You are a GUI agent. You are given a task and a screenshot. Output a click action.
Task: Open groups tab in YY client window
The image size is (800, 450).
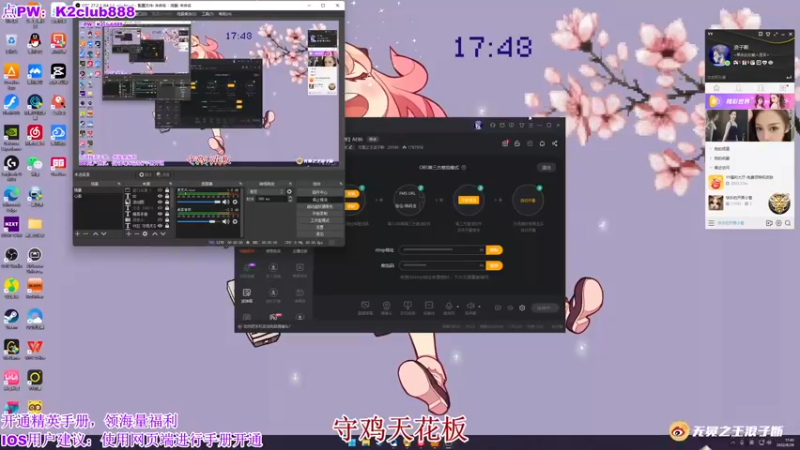[x=761, y=88]
